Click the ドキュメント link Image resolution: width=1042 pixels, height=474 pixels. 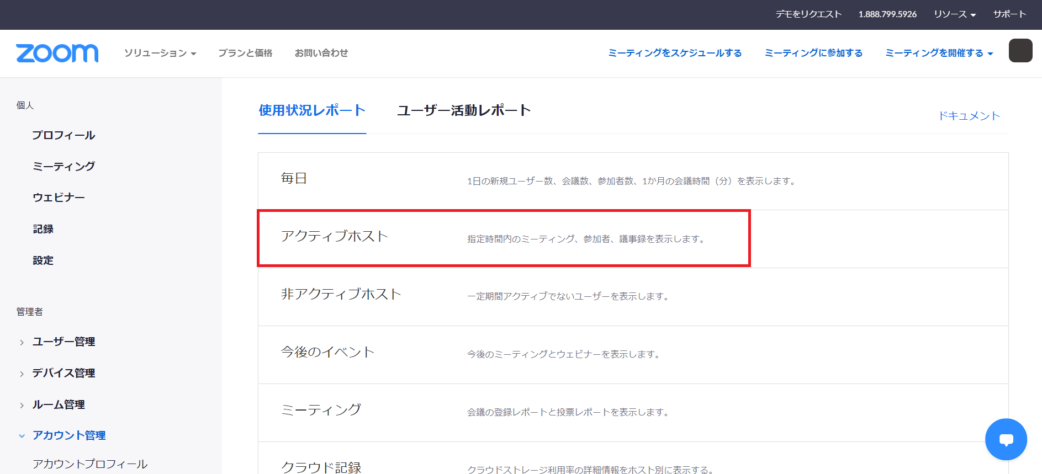(969, 116)
